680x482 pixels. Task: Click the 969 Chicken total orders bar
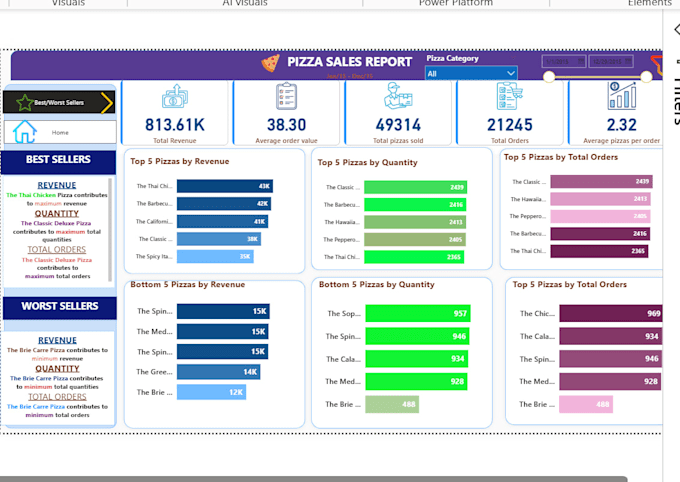611,313
